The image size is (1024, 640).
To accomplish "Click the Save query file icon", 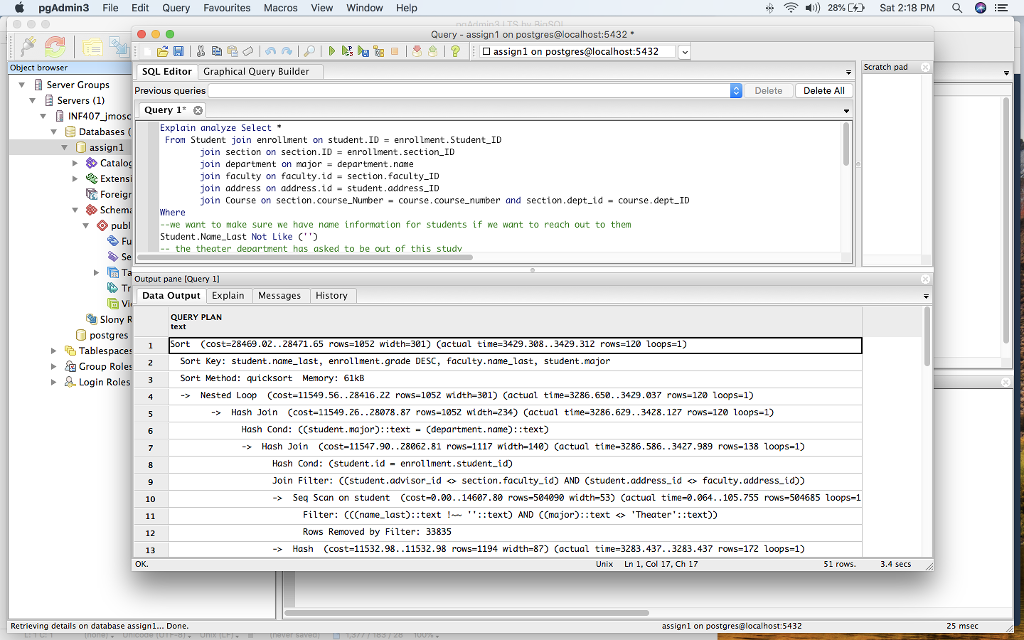I will coord(177,51).
